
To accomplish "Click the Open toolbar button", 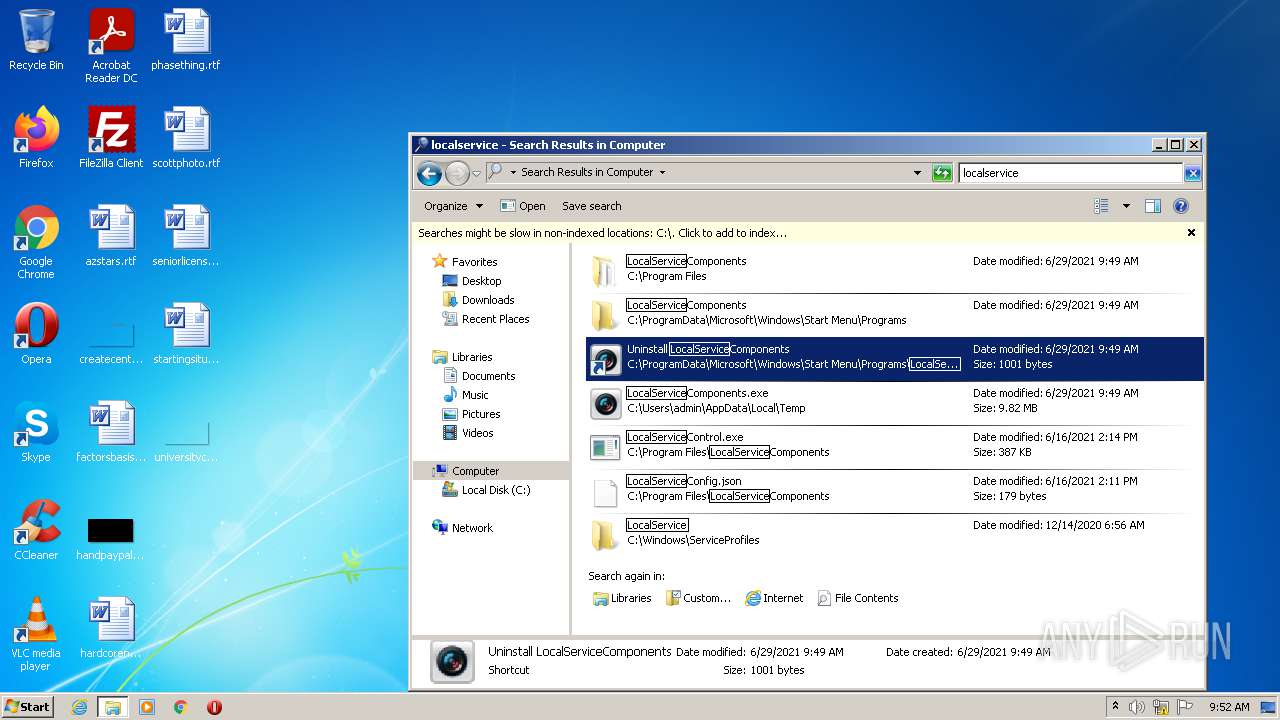I will pyautogui.click(x=523, y=206).
